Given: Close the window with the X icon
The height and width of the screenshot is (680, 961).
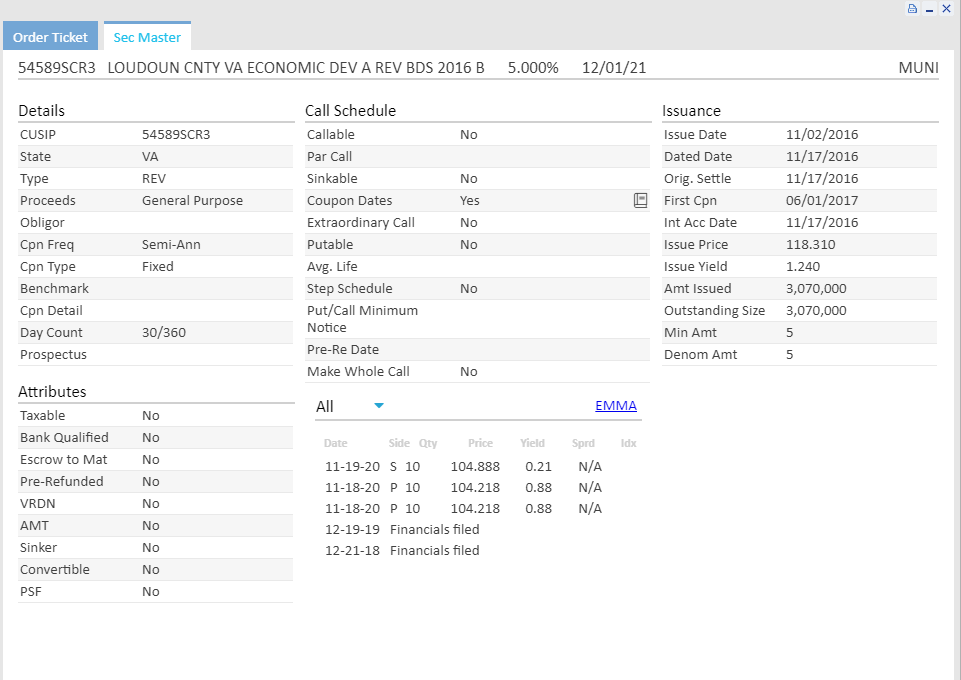Looking at the screenshot, I should tap(946, 9).
